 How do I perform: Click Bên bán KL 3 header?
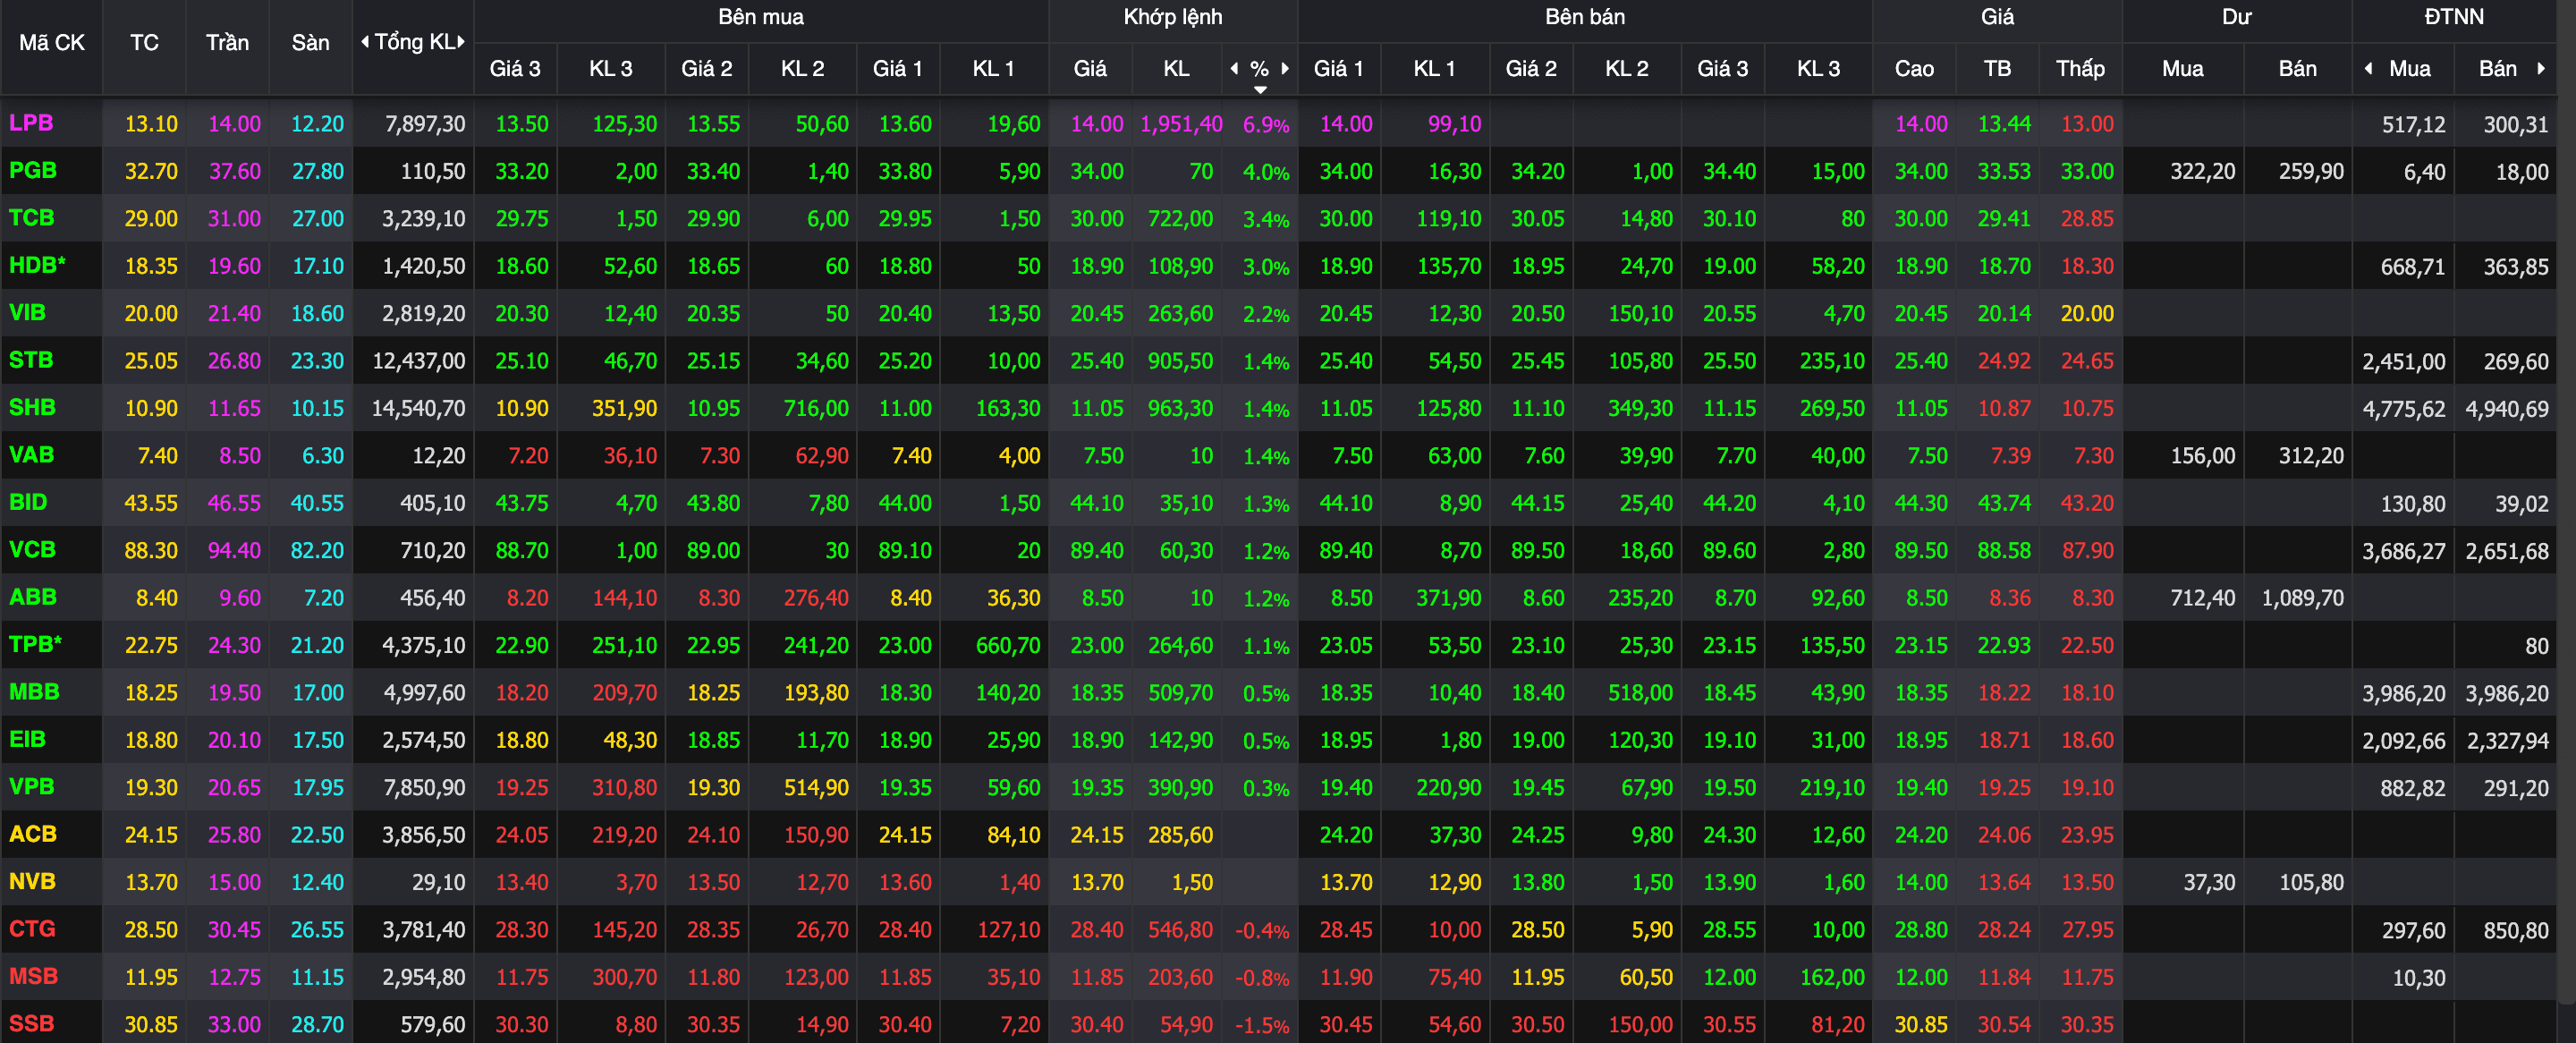tap(1818, 68)
